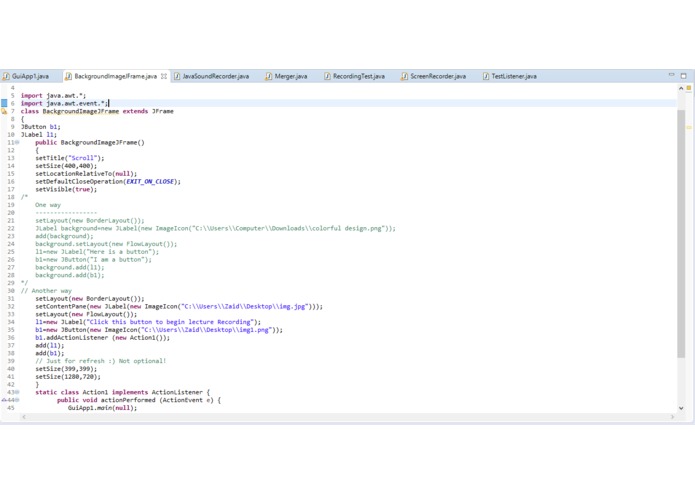Click the warning marker on line 7
Image resolution: width=695 pixels, height=494 pixels.
coord(4,111)
